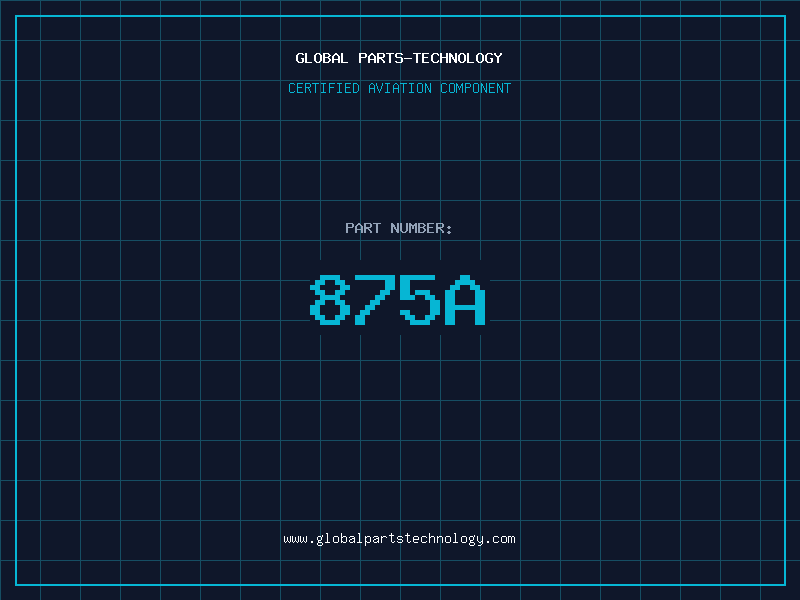Click the part number value '875A'
This screenshot has width=800, height=600.
point(398,300)
